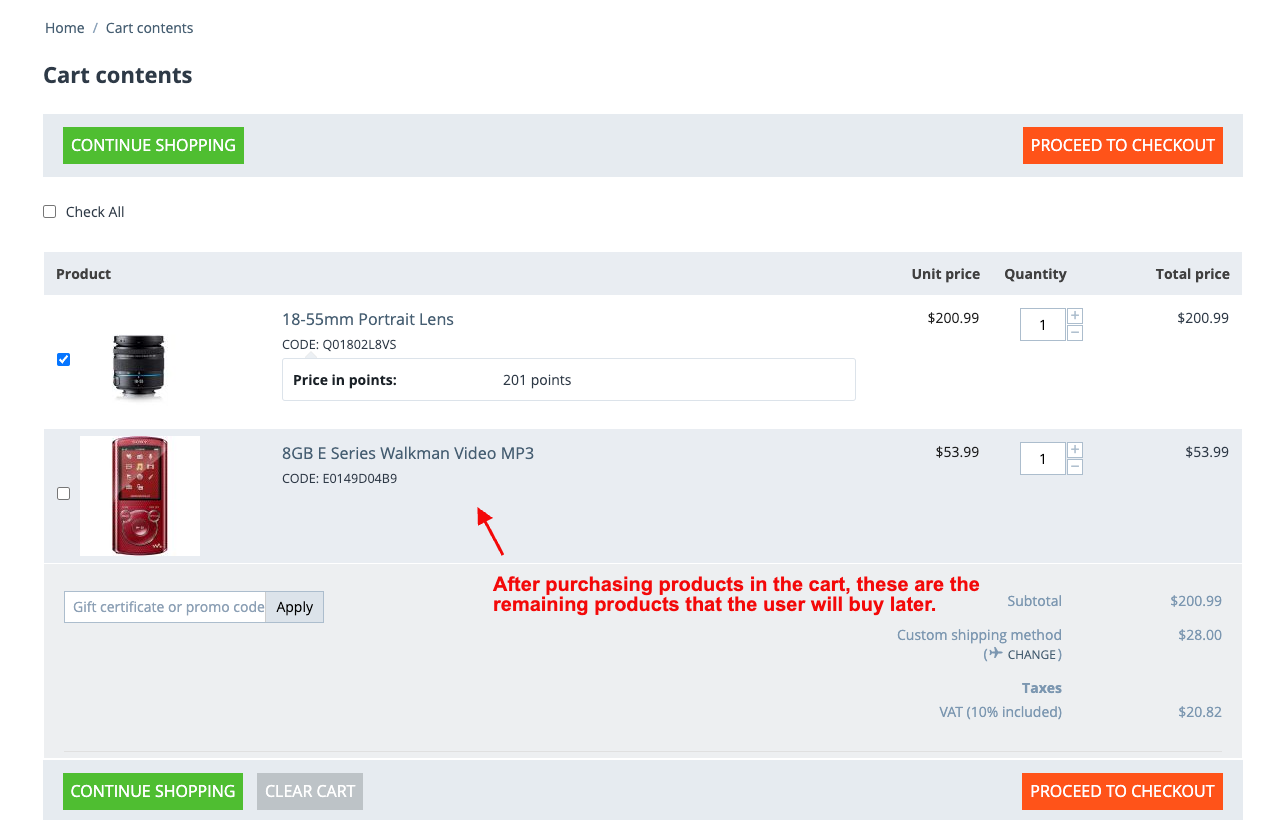This screenshot has width=1272, height=820.
Task: Click the 201 points value
Action: 537,380
